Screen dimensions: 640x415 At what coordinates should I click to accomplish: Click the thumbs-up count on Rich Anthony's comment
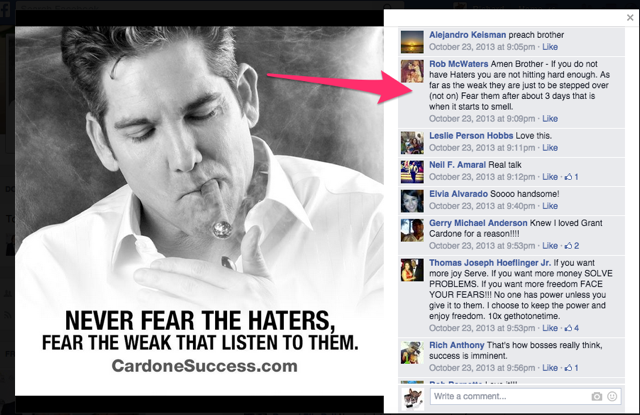[x=571, y=368]
